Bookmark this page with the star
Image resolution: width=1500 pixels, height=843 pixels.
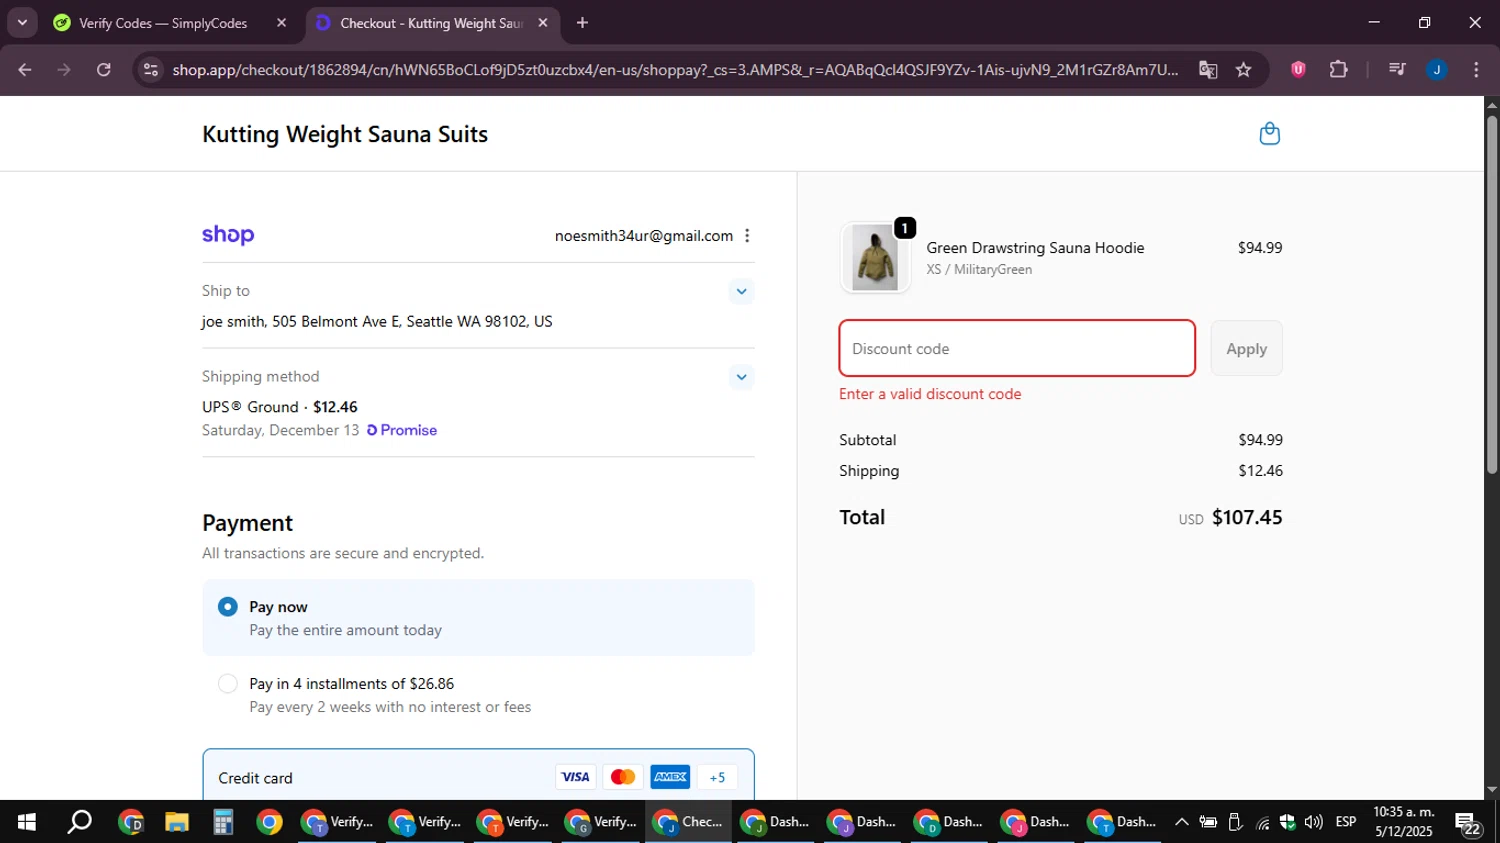point(1243,70)
